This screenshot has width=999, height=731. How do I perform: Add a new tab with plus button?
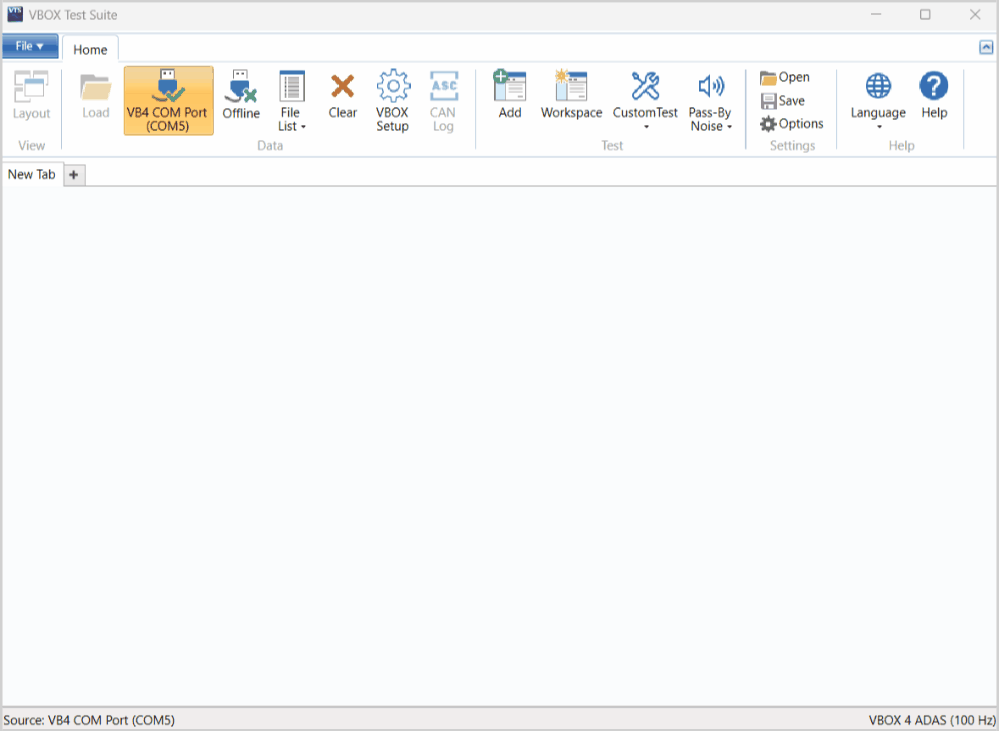(74, 175)
